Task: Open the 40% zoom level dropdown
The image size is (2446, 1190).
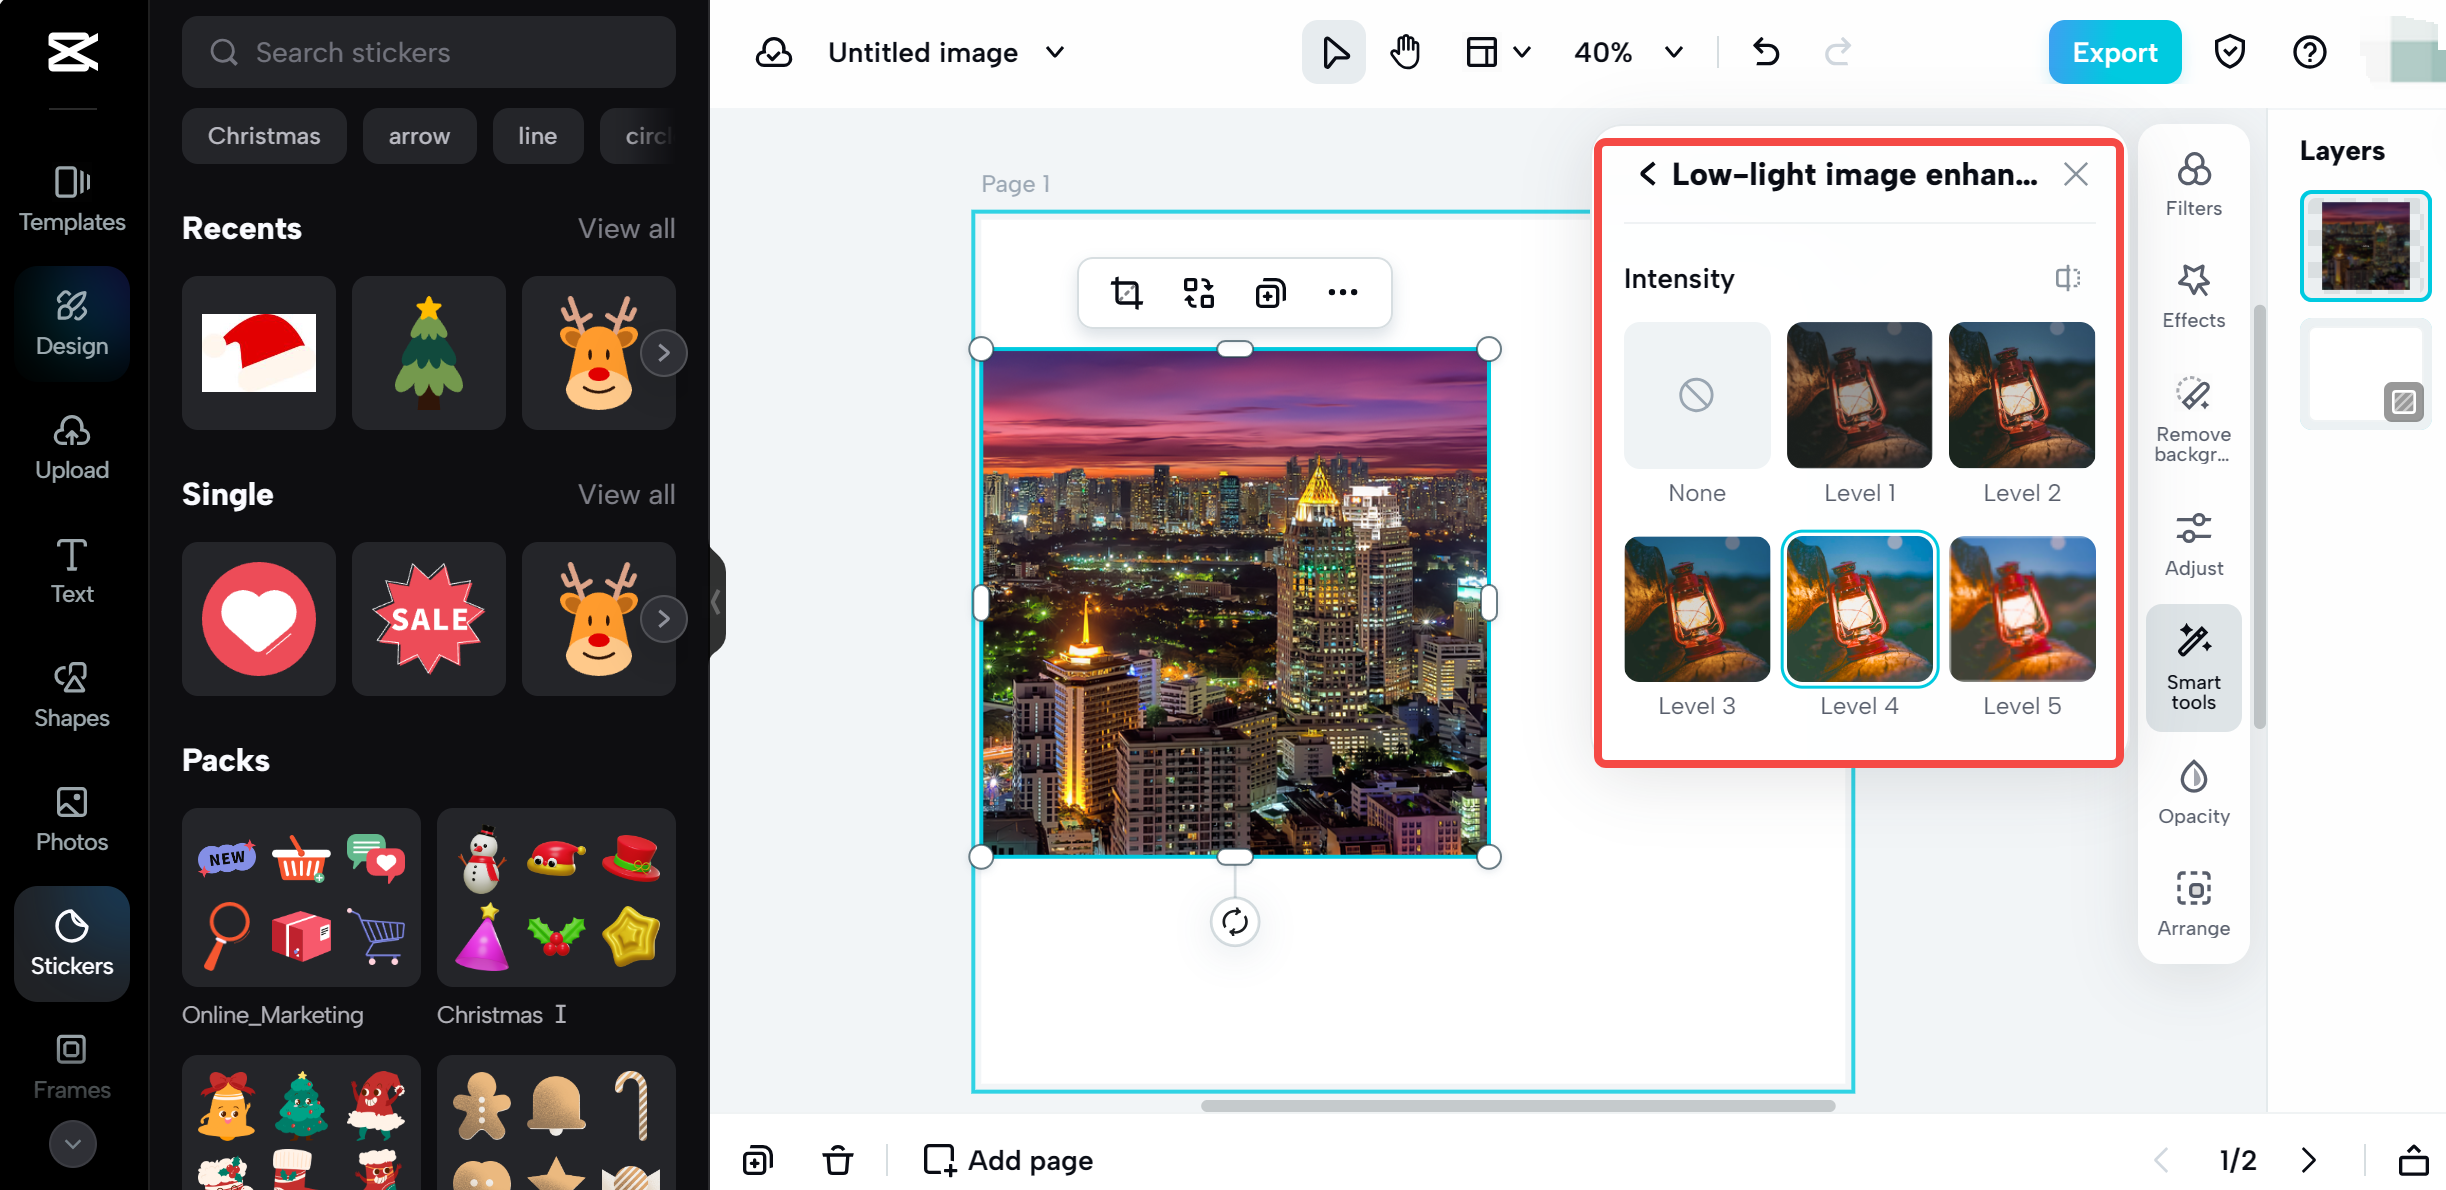Action: tap(1628, 52)
